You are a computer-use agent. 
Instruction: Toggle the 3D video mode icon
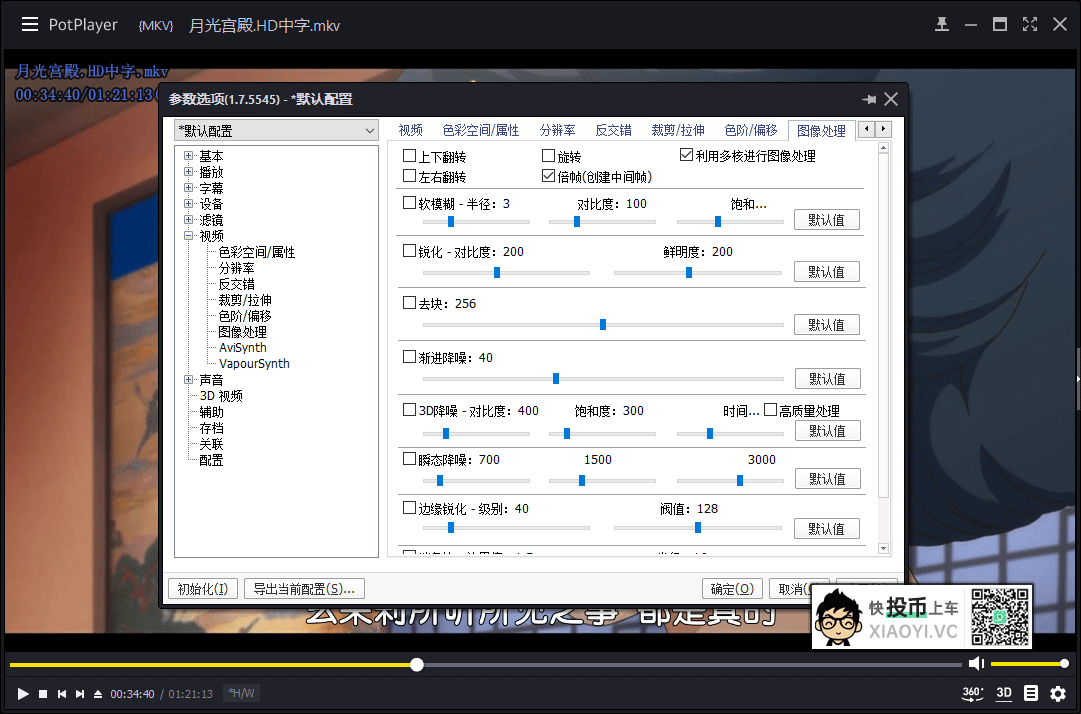coord(1004,693)
